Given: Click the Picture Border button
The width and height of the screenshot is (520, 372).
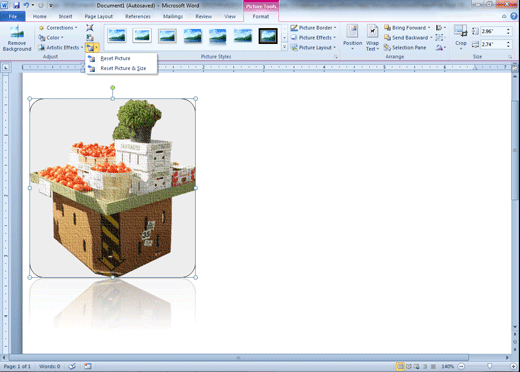Looking at the screenshot, I should [x=313, y=28].
